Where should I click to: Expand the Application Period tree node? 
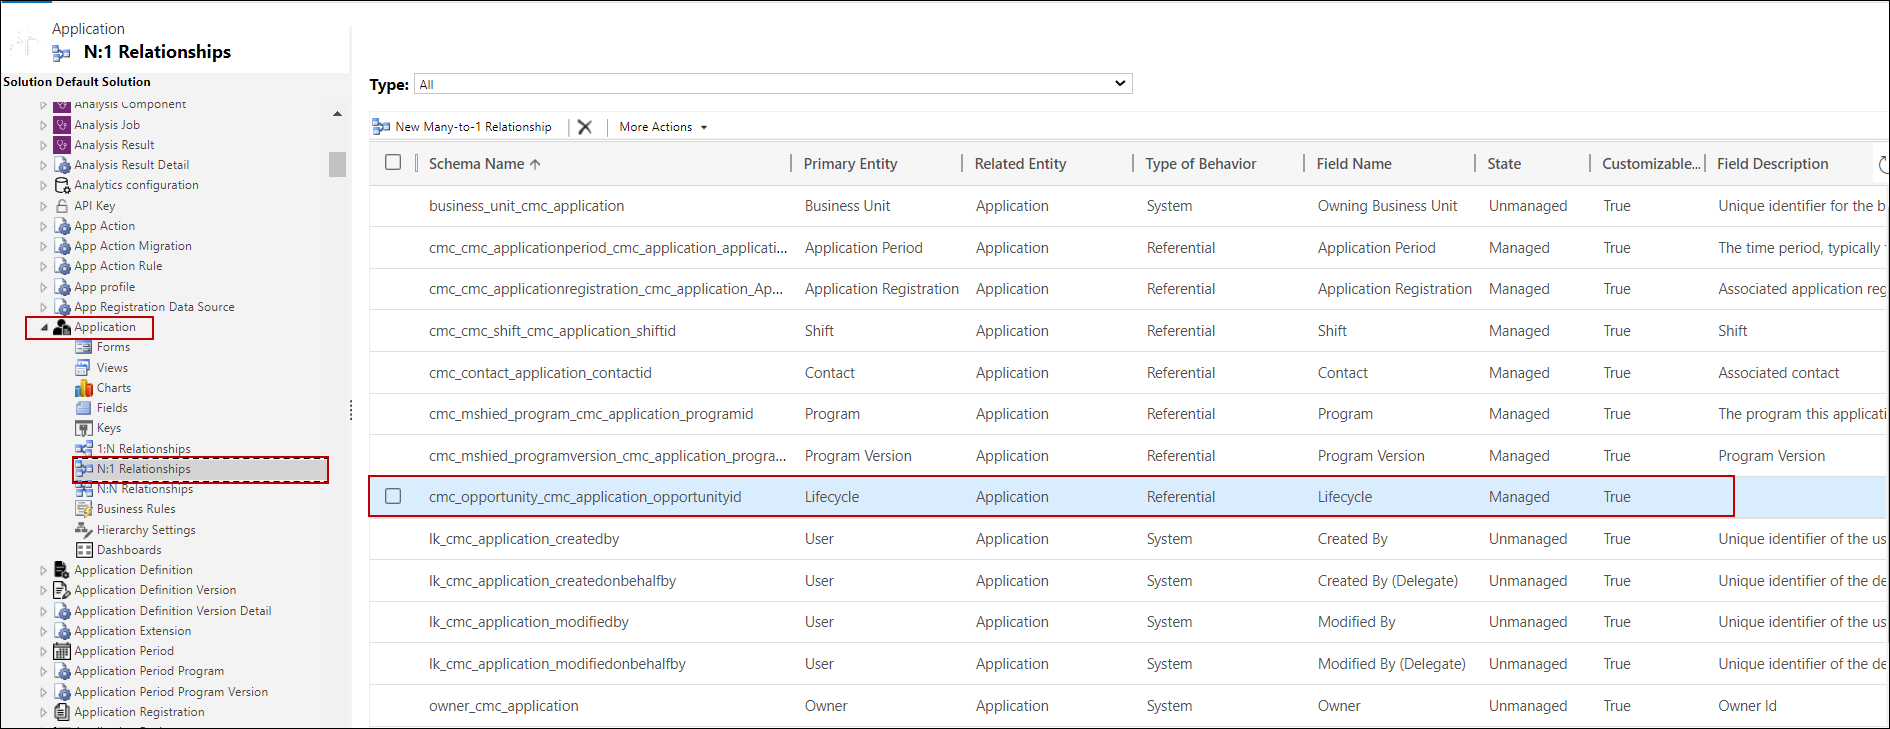pos(43,651)
